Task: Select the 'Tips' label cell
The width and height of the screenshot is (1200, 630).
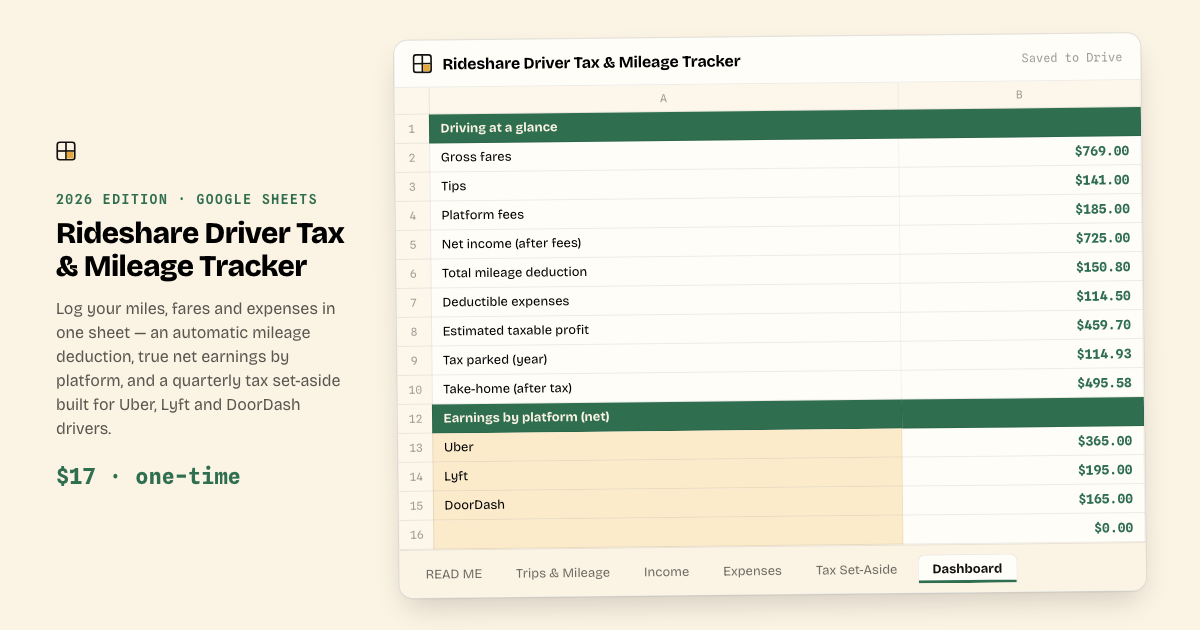Action: pyautogui.click(x=664, y=184)
